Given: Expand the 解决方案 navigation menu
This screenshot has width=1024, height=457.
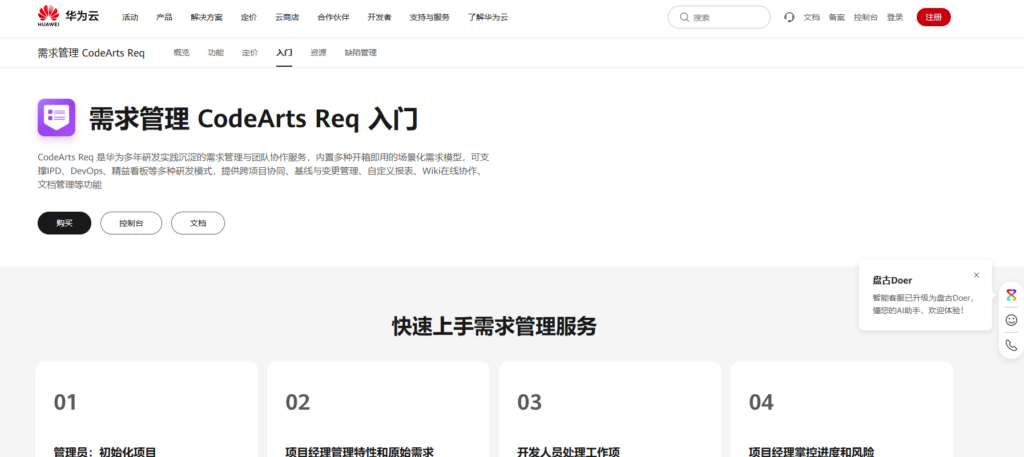Looking at the screenshot, I should 207,17.
